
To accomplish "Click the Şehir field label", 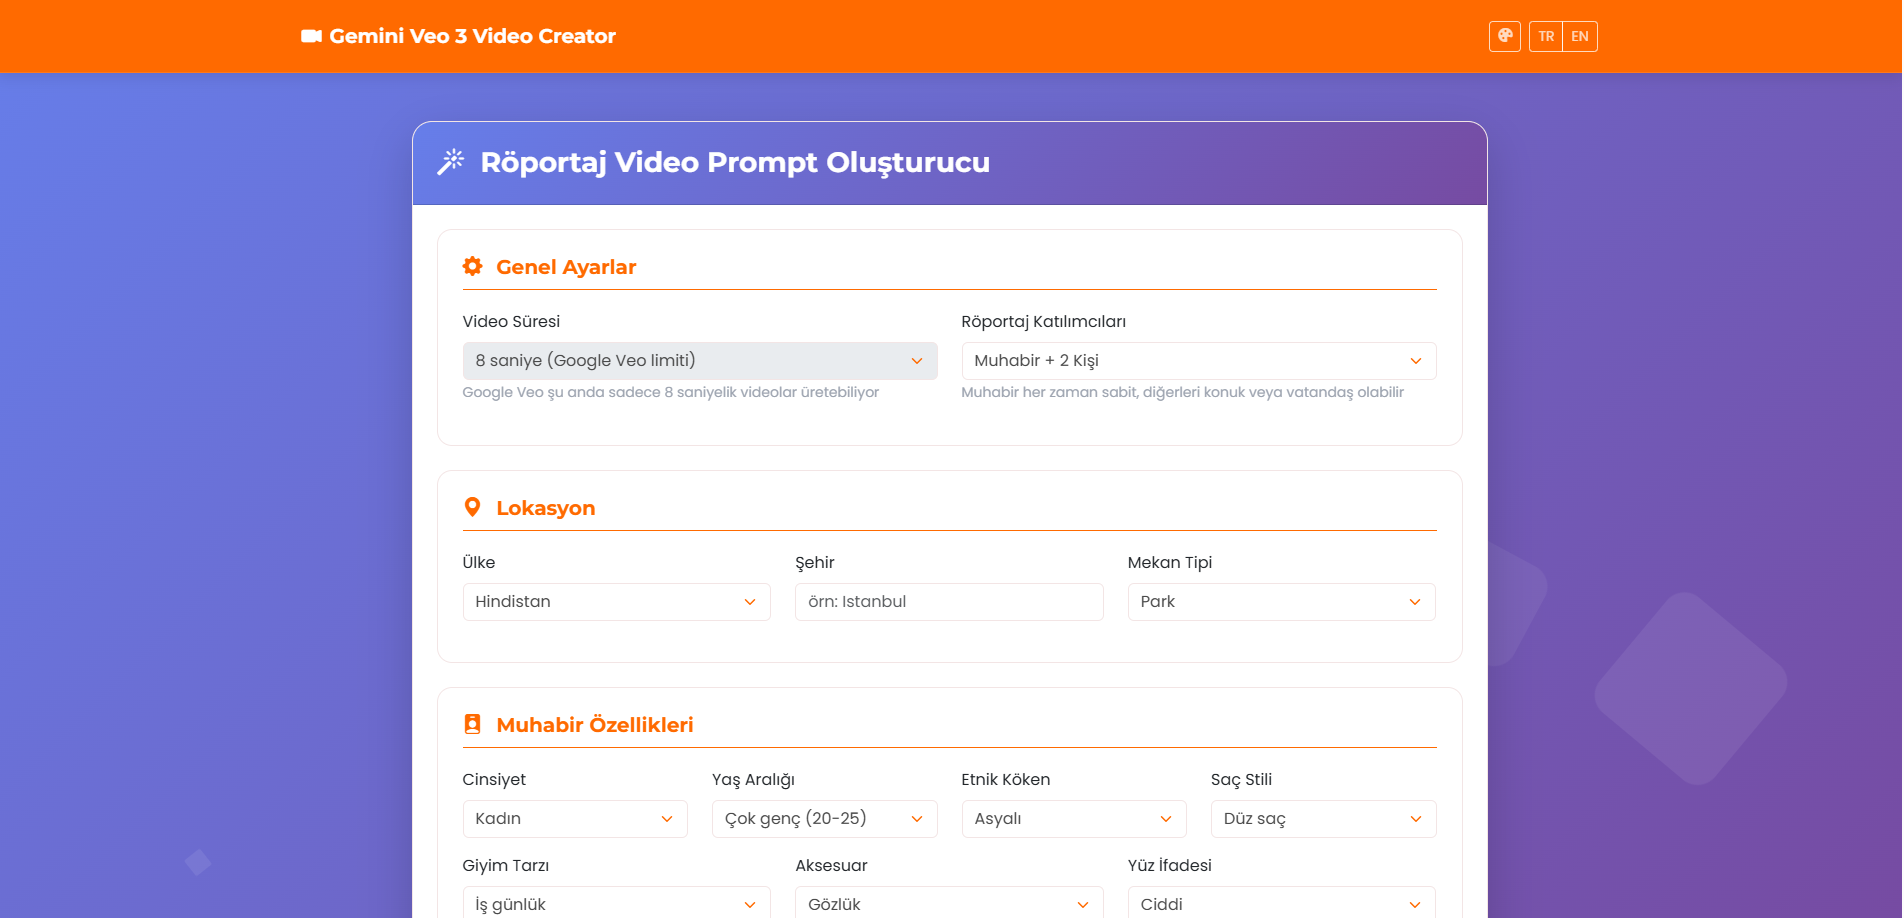I will (x=815, y=562).
